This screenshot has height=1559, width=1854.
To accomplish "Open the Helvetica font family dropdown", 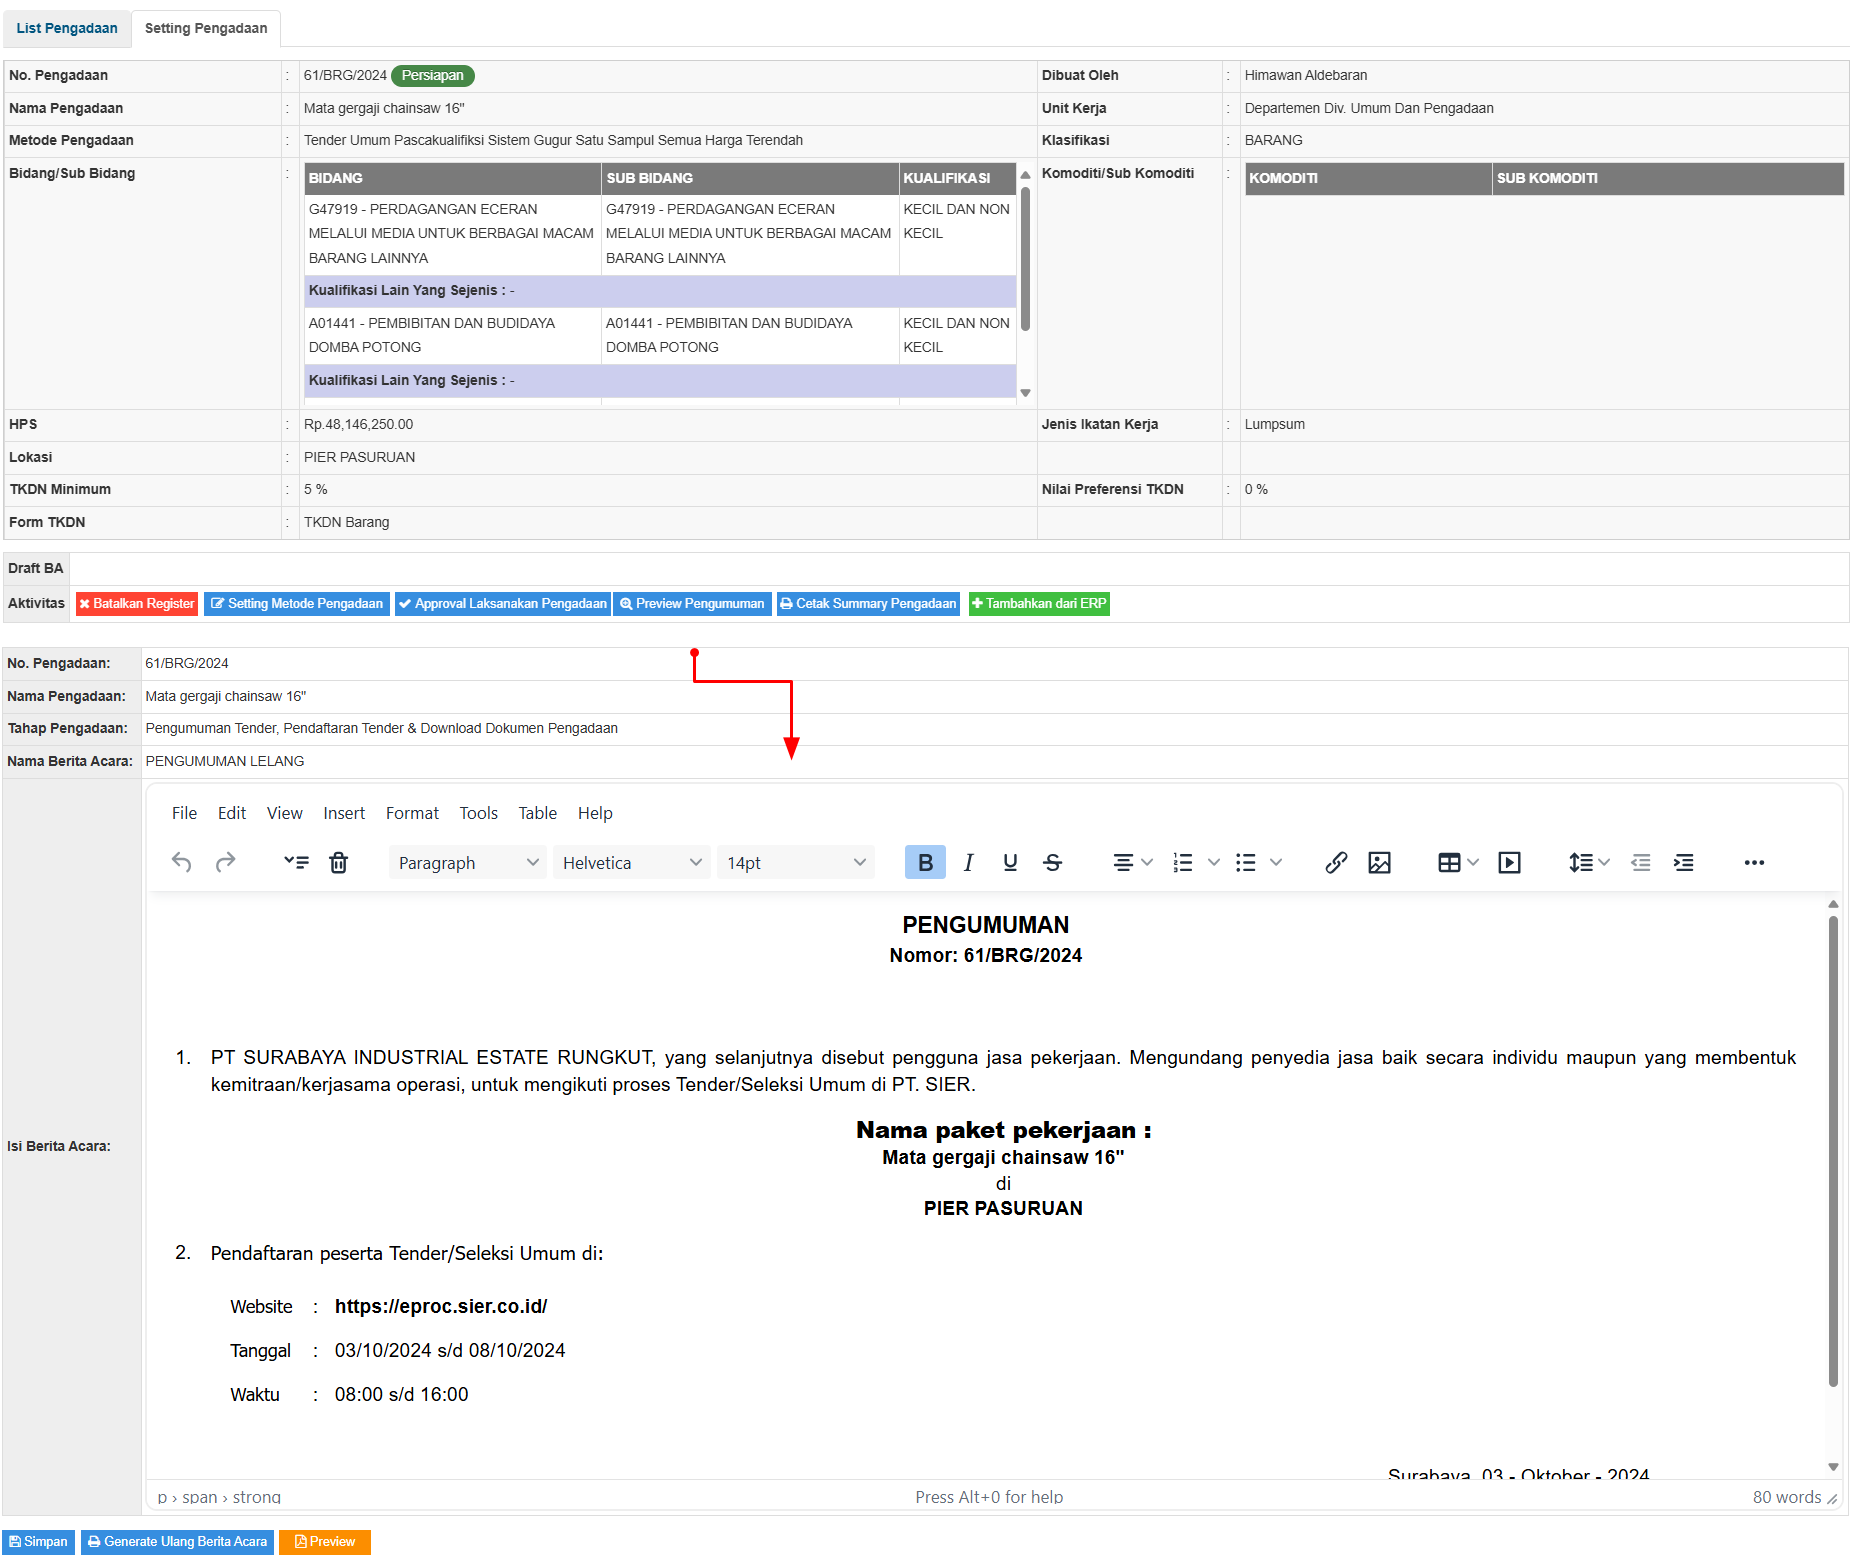I will [631, 863].
